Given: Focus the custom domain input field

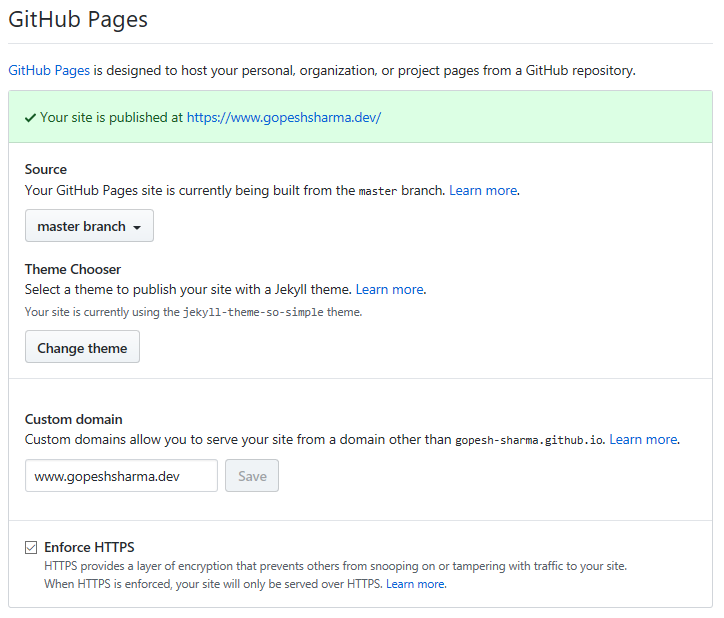Looking at the screenshot, I should [x=121, y=476].
